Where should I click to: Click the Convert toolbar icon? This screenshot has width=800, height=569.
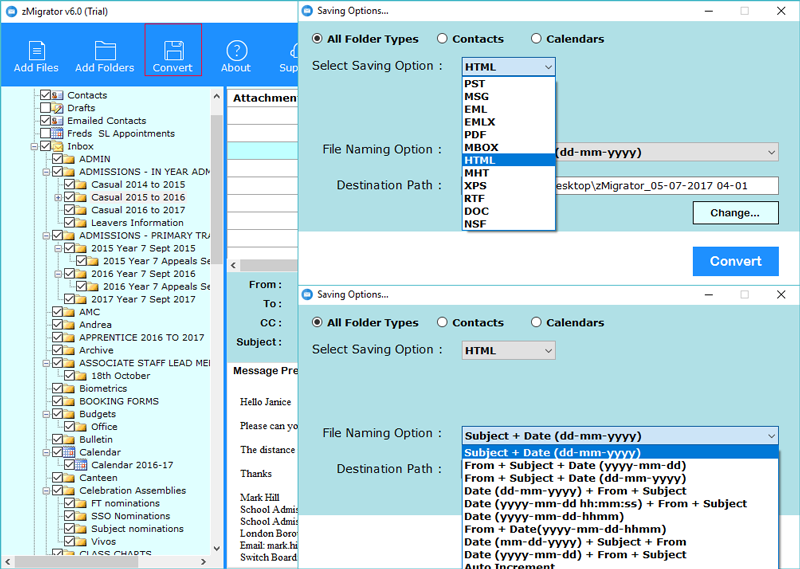[173, 50]
